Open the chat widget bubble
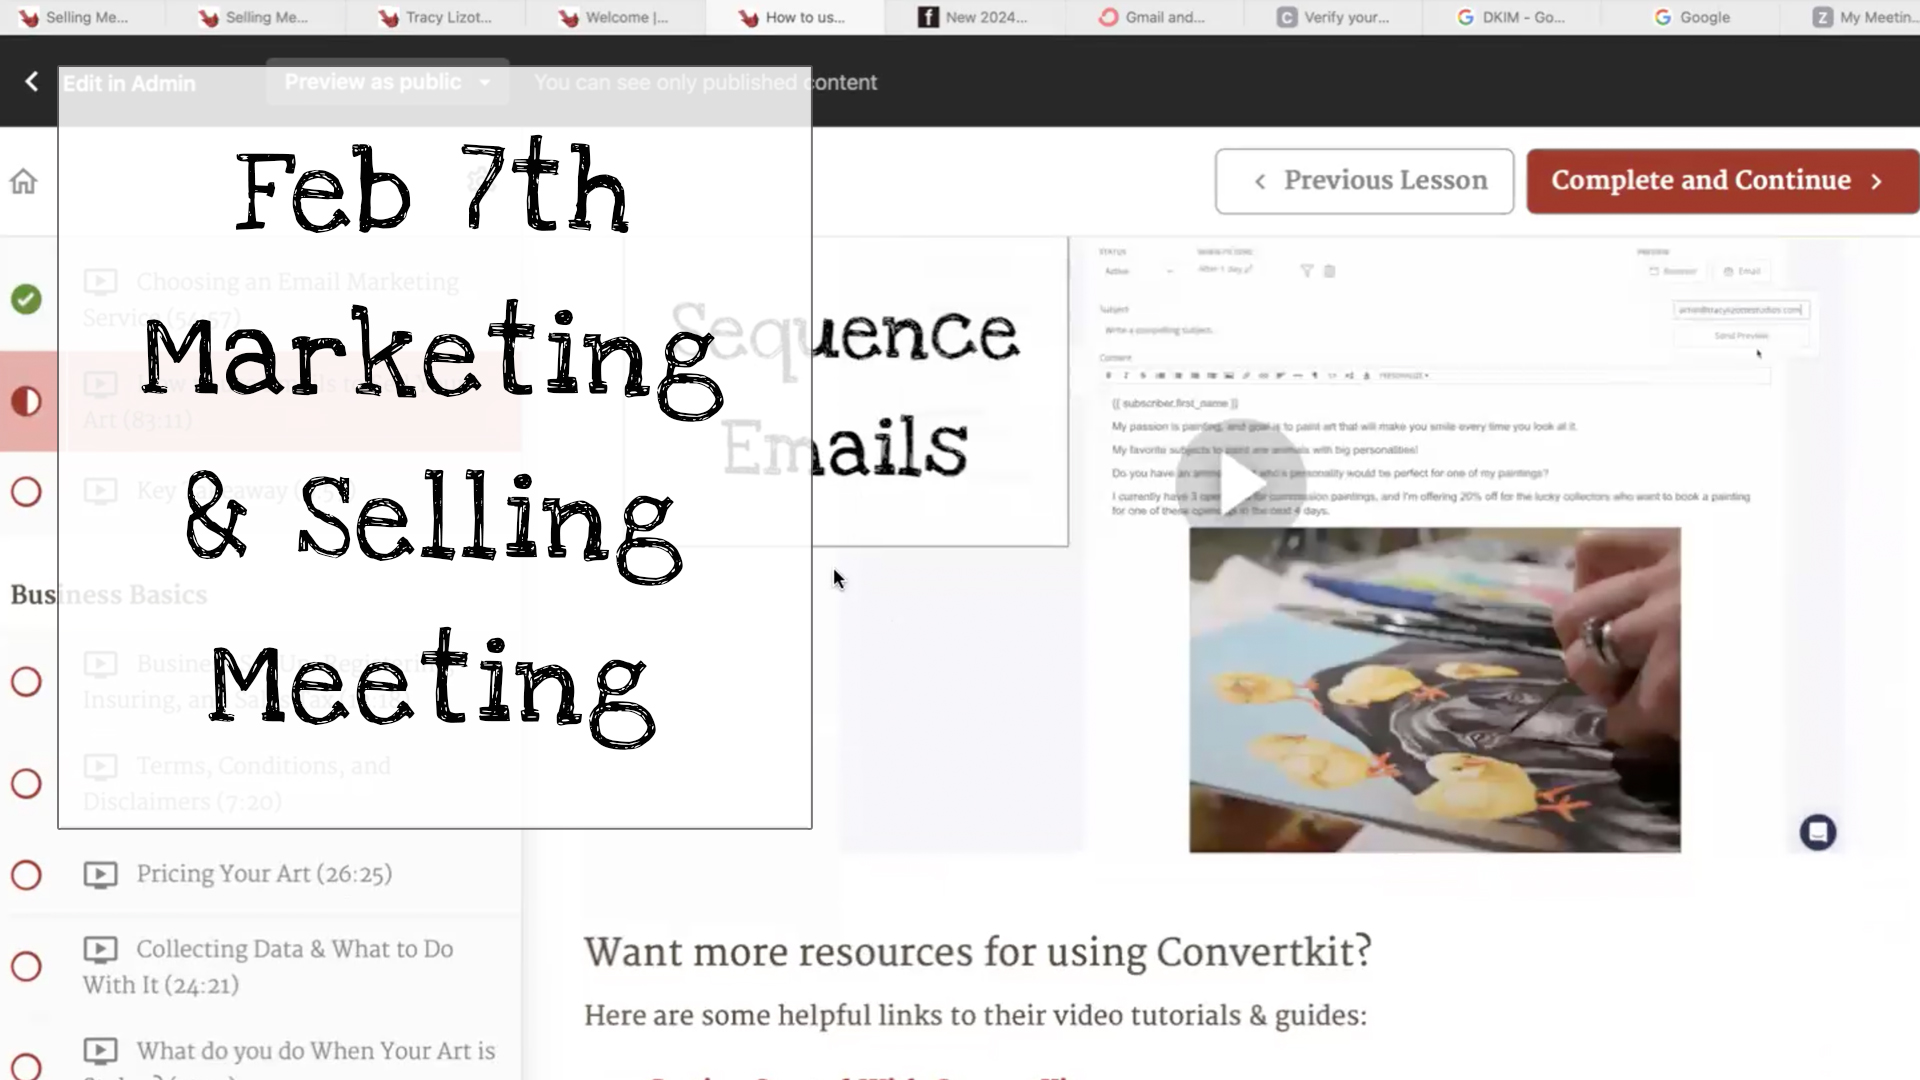Screen dimensions: 1920x1080 tap(1817, 832)
